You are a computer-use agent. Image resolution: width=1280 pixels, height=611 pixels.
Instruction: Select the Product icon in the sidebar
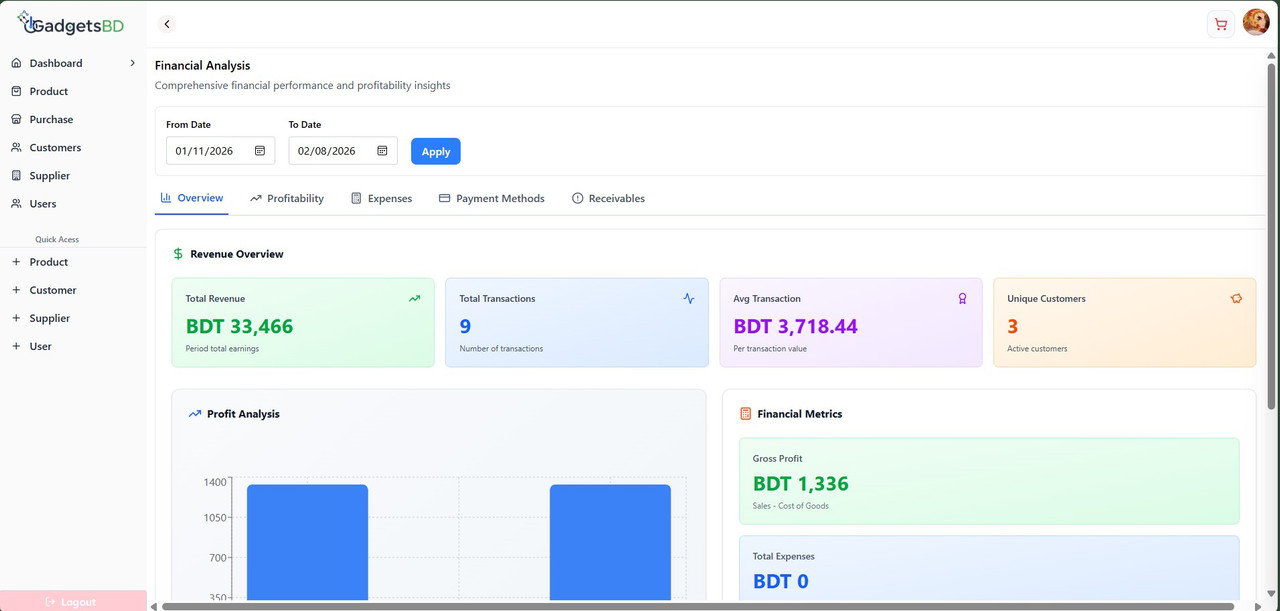point(16,91)
